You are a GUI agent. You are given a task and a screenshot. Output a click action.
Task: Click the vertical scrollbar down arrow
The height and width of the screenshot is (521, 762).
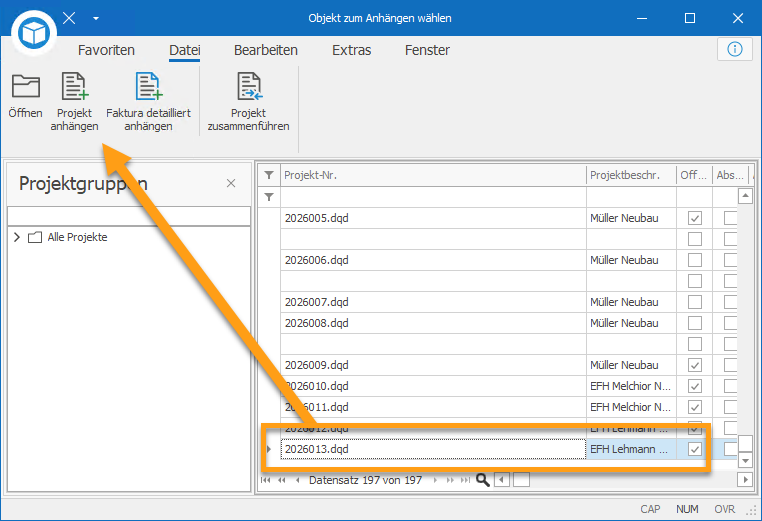click(x=745, y=459)
